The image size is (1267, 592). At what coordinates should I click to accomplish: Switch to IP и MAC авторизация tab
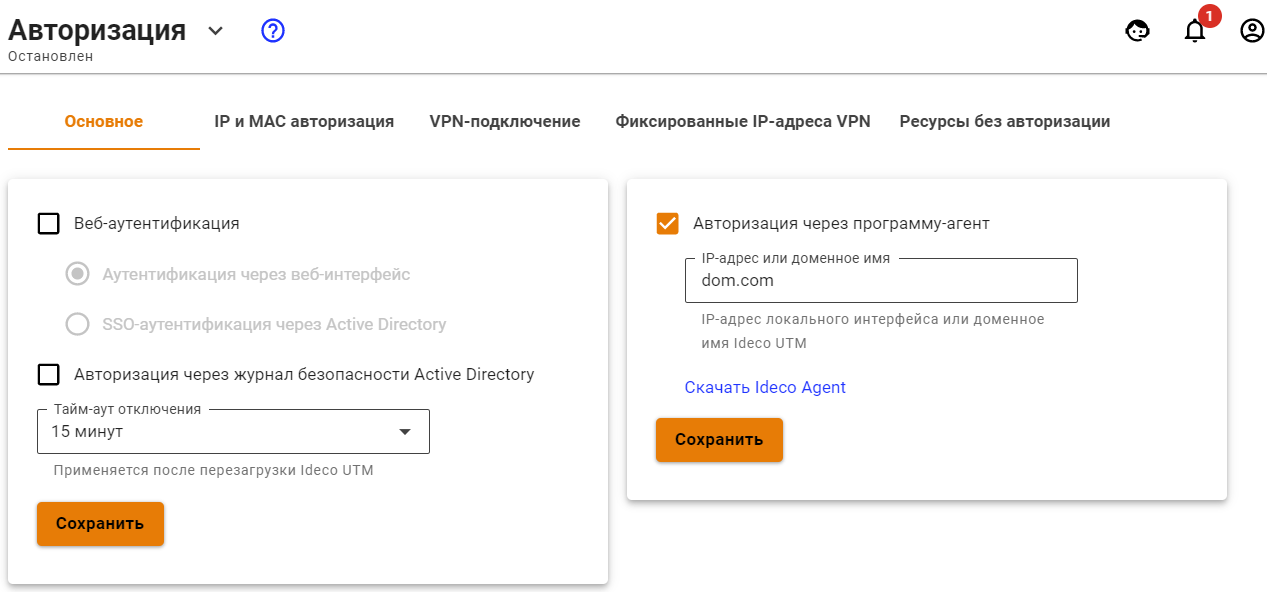click(x=304, y=122)
